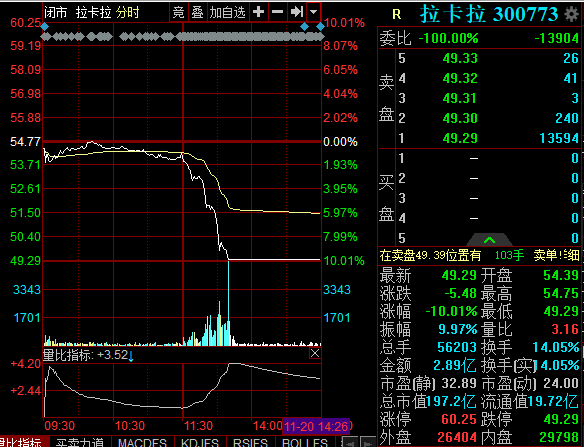Switch to the BOLLFS indicator tab
The image size is (584, 447).
(305, 442)
